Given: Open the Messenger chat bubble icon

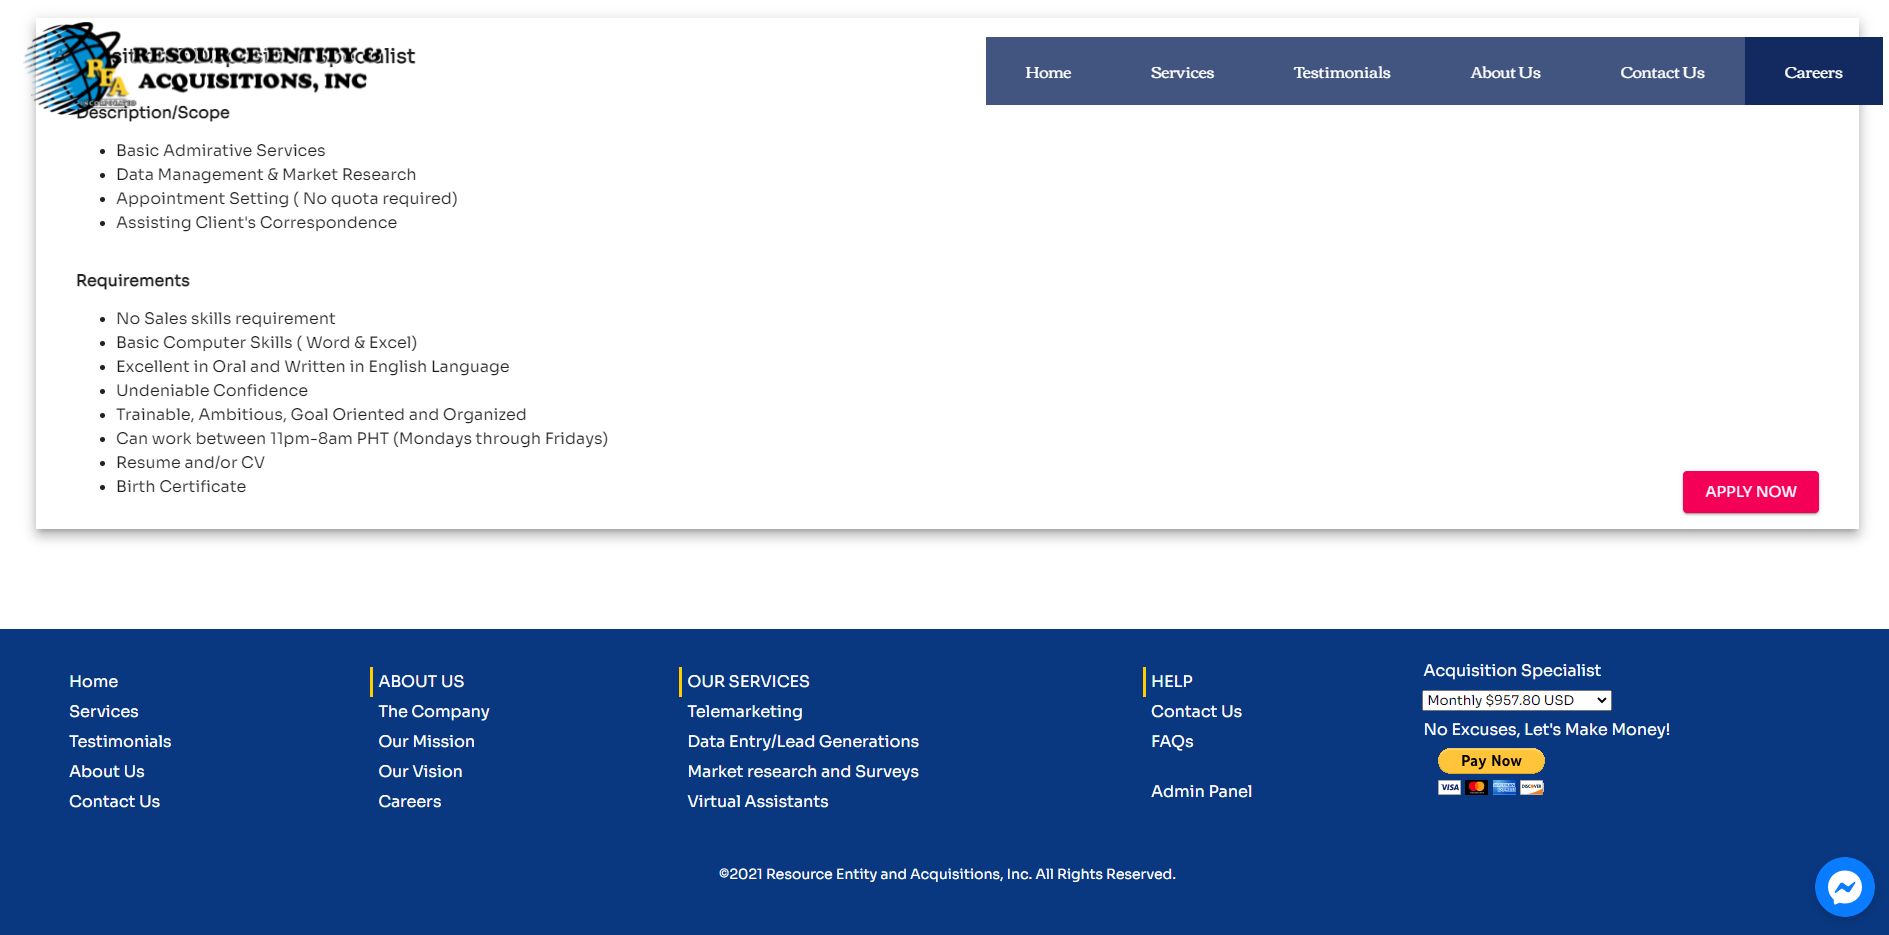Looking at the screenshot, I should coord(1844,886).
